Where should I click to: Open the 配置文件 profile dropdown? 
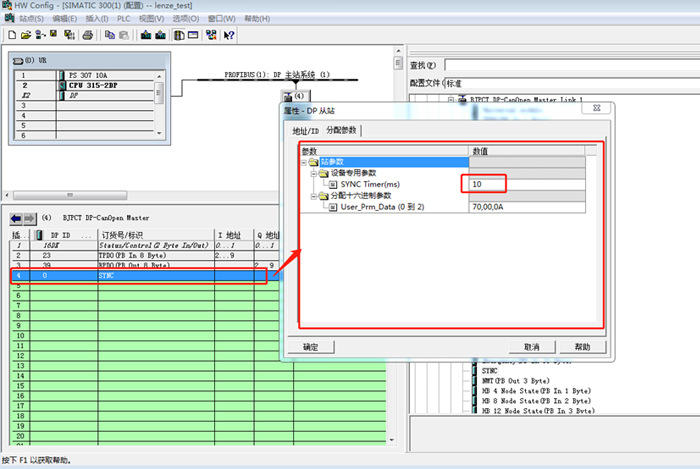pos(572,83)
